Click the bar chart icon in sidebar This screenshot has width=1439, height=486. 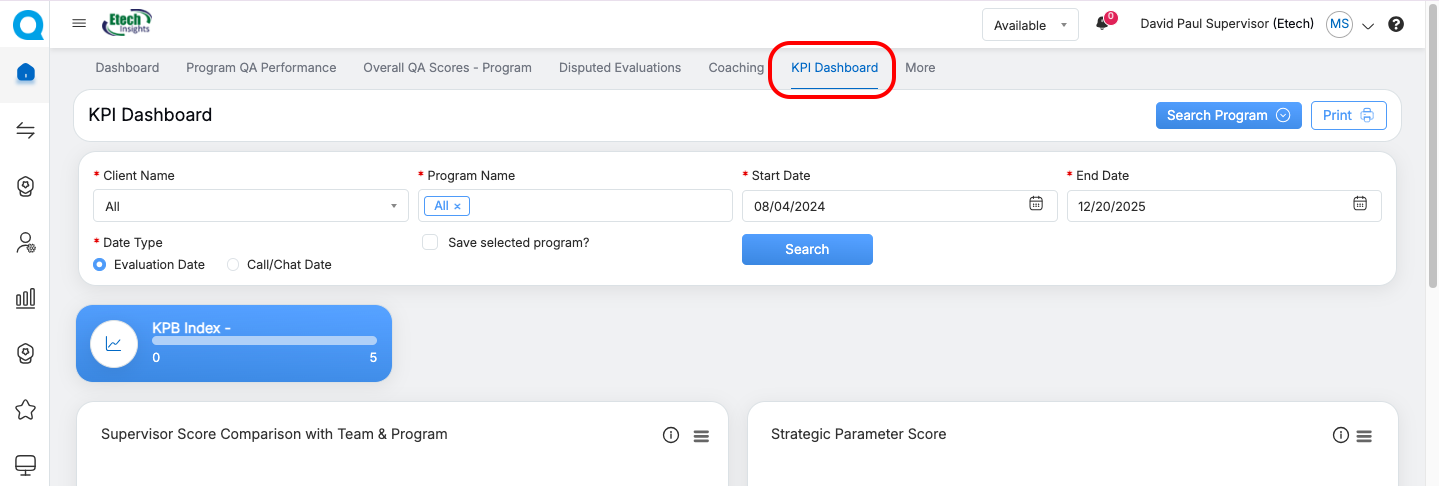[26, 298]
